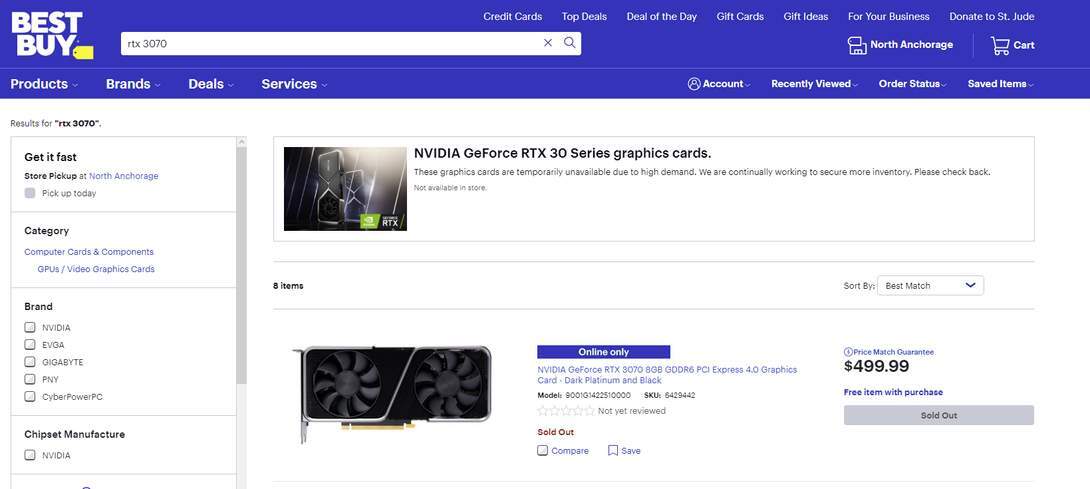Expand the Products menu
The height and width of the screenshot is (489, 1090).
point(44,84)
